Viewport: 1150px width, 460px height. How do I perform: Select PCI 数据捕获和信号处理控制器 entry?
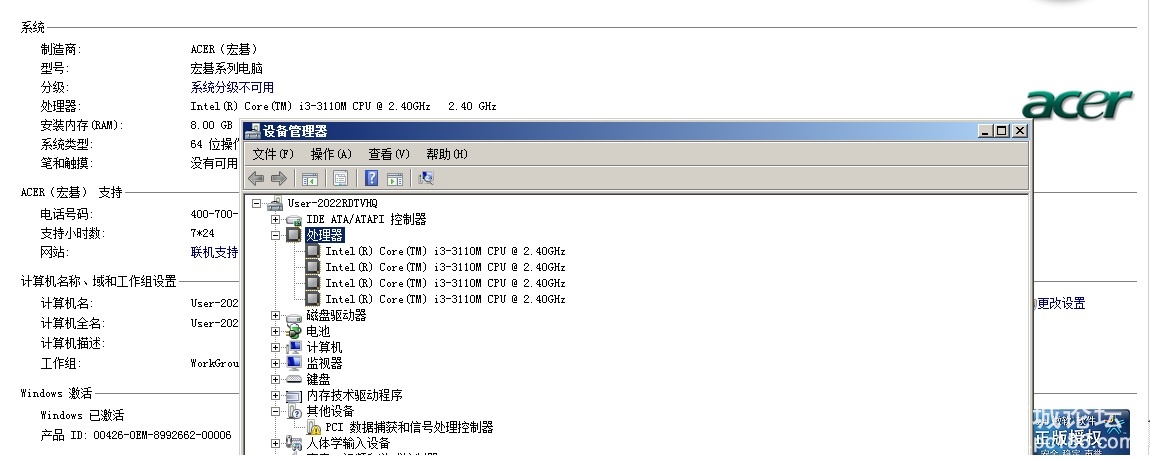[409, 427]
